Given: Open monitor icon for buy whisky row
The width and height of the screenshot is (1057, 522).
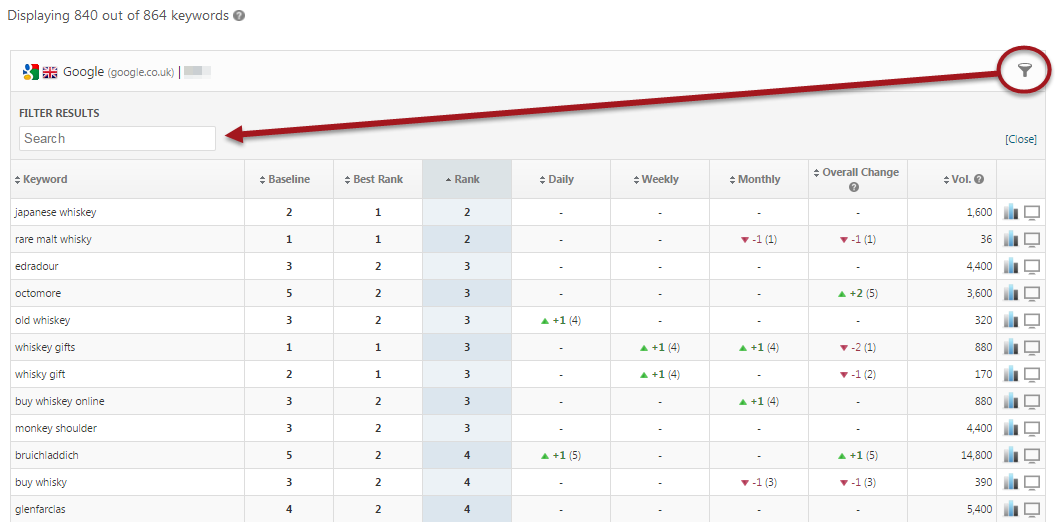Looking at the screenshot, I should point(1032,482).
